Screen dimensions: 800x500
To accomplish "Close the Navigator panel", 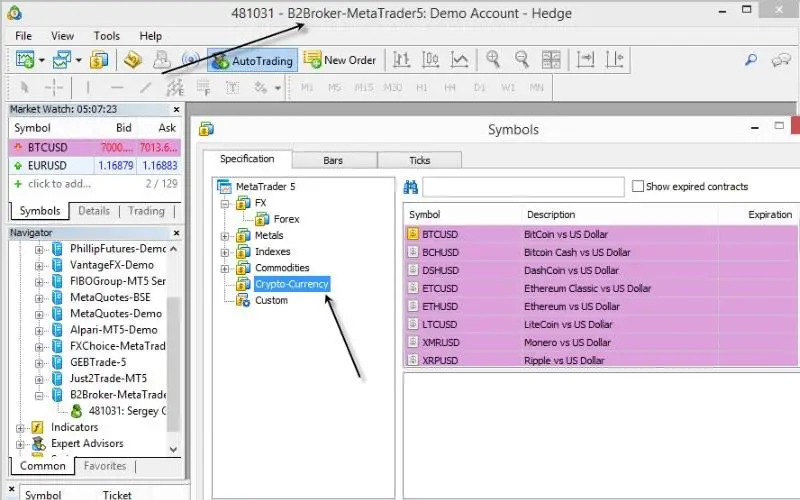I will [x=177, y=233].
